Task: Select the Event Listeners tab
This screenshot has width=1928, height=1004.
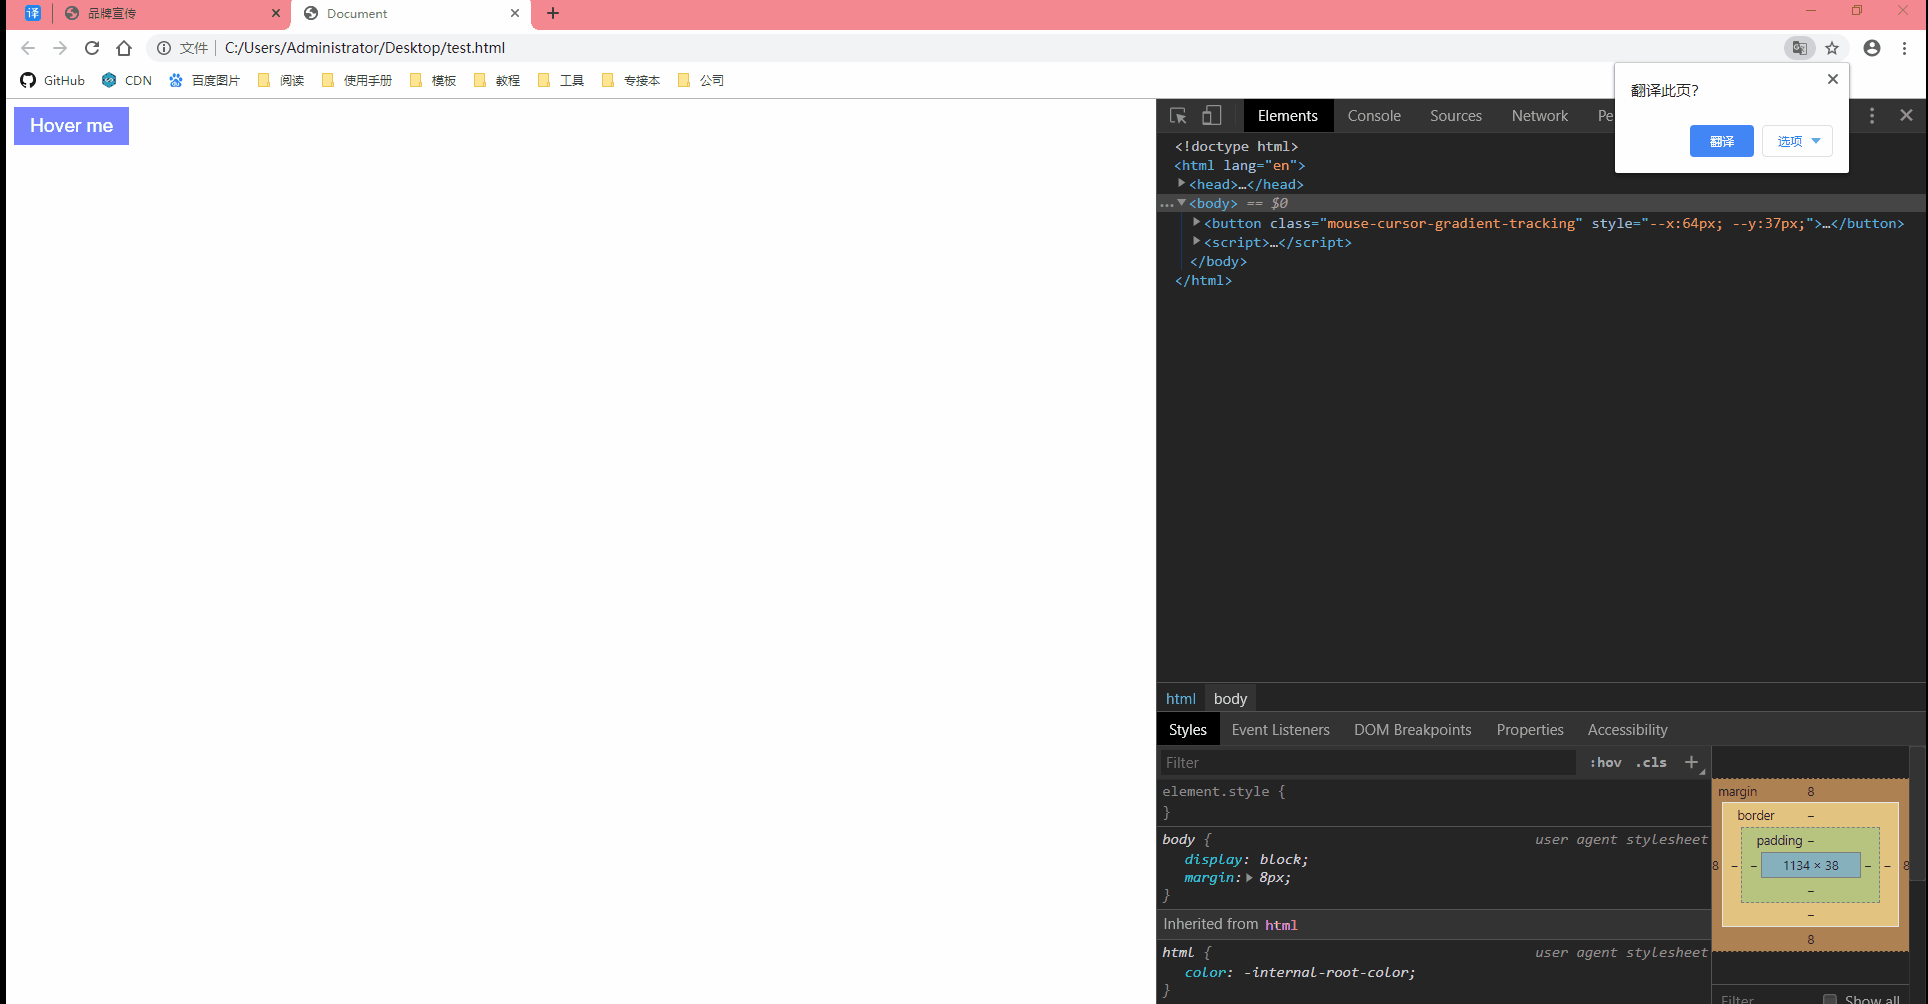Action: pos(1281,730)
